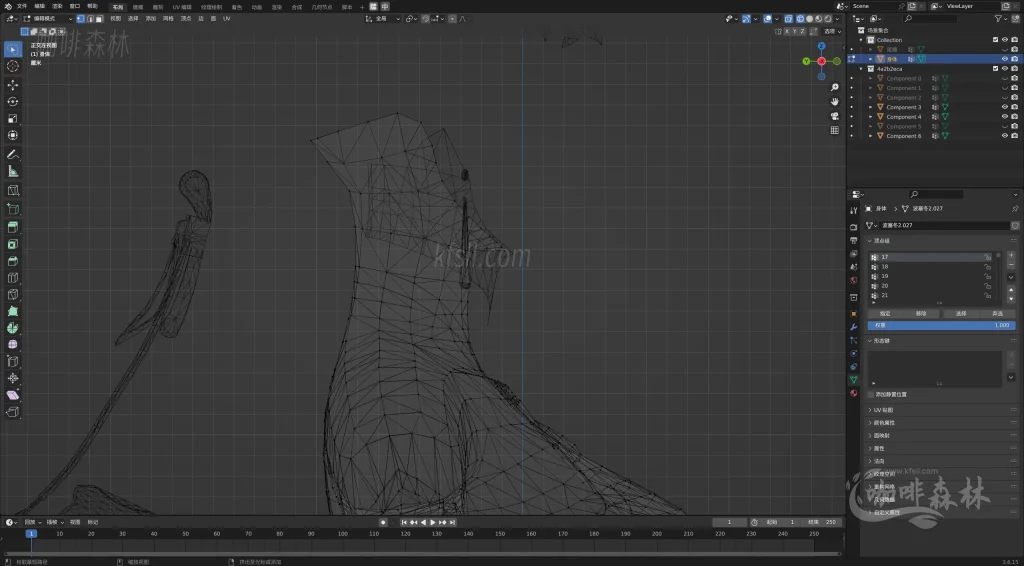Open the File menu

[x=22, y=7]
